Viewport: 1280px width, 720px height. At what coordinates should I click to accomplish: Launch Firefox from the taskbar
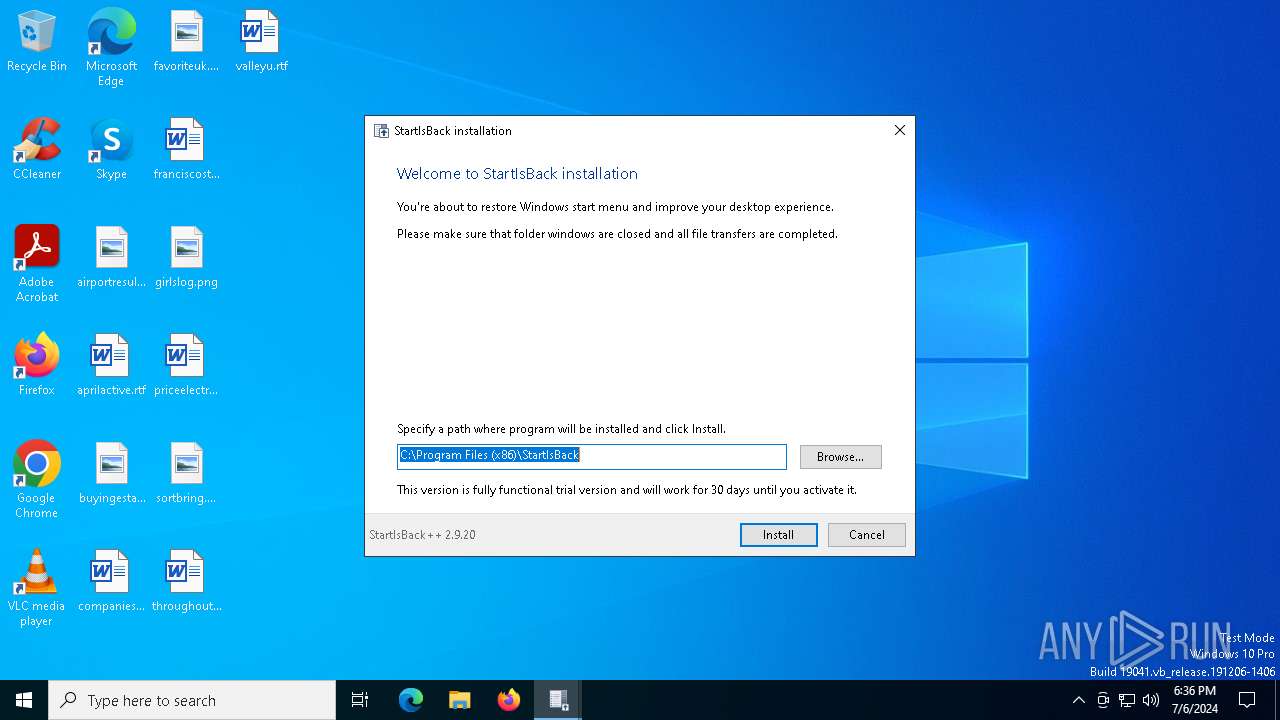[509, 700]
